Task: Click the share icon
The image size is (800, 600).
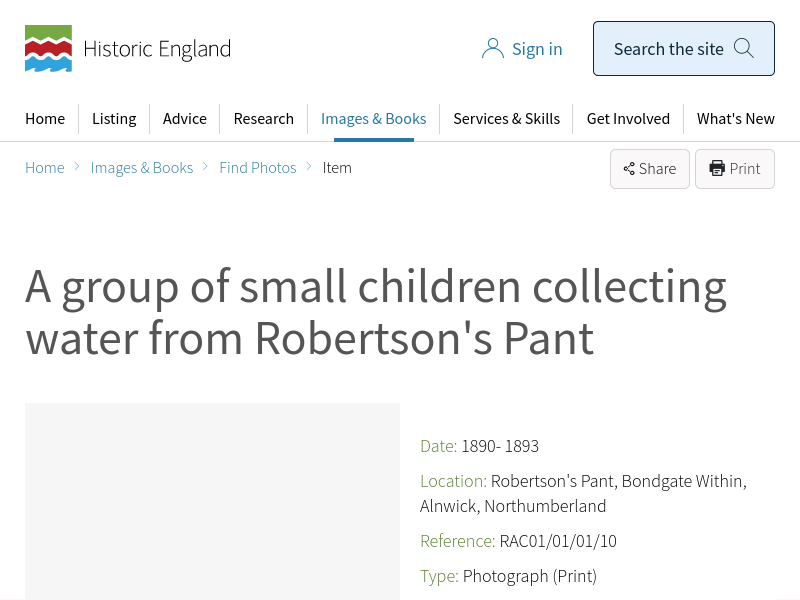Action: [x=629, y=169]
